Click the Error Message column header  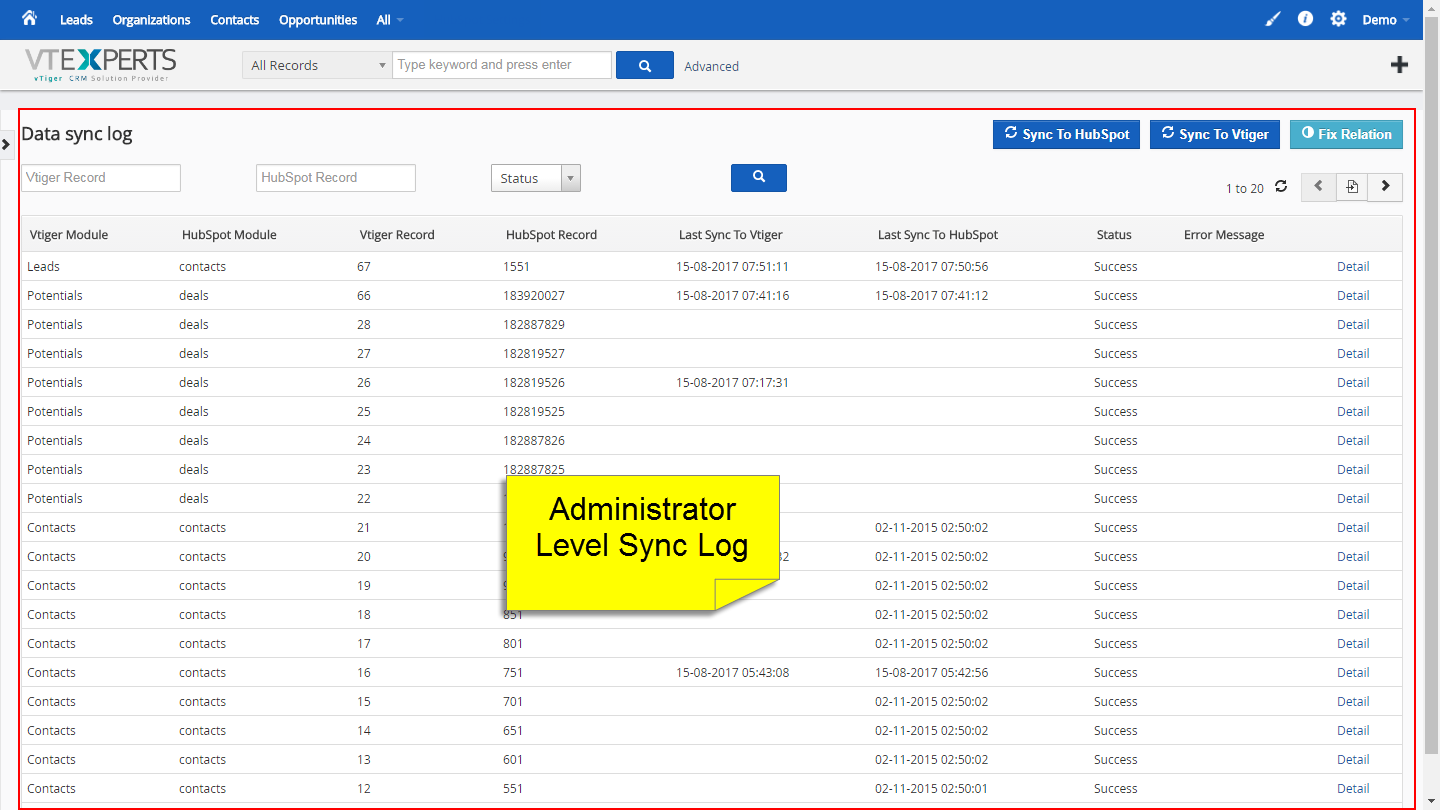click(1224, 235)
